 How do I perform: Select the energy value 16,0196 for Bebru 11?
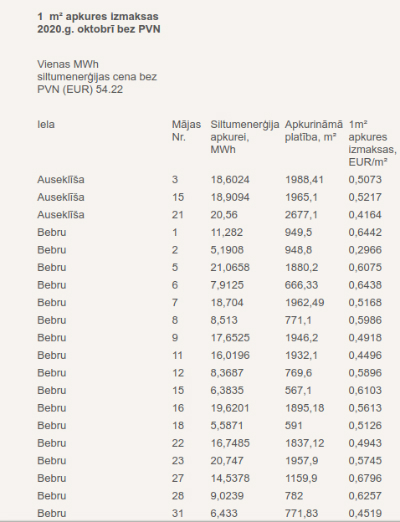[230, 355]
